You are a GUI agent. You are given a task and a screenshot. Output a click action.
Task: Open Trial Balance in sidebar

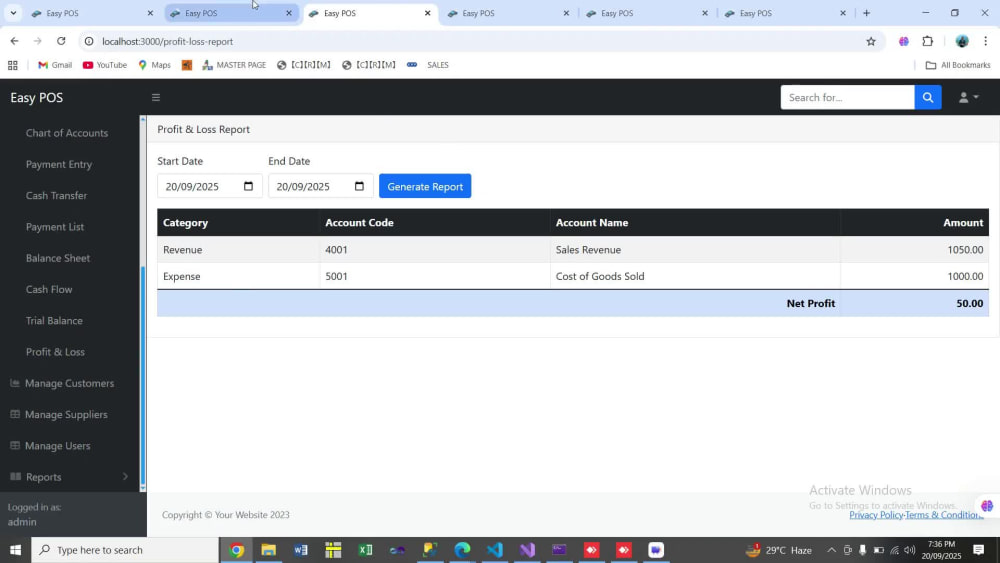click(54, 321)
